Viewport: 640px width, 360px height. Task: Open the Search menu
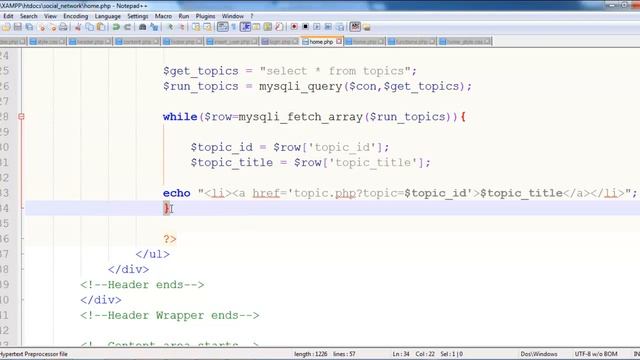click(29, 16)
